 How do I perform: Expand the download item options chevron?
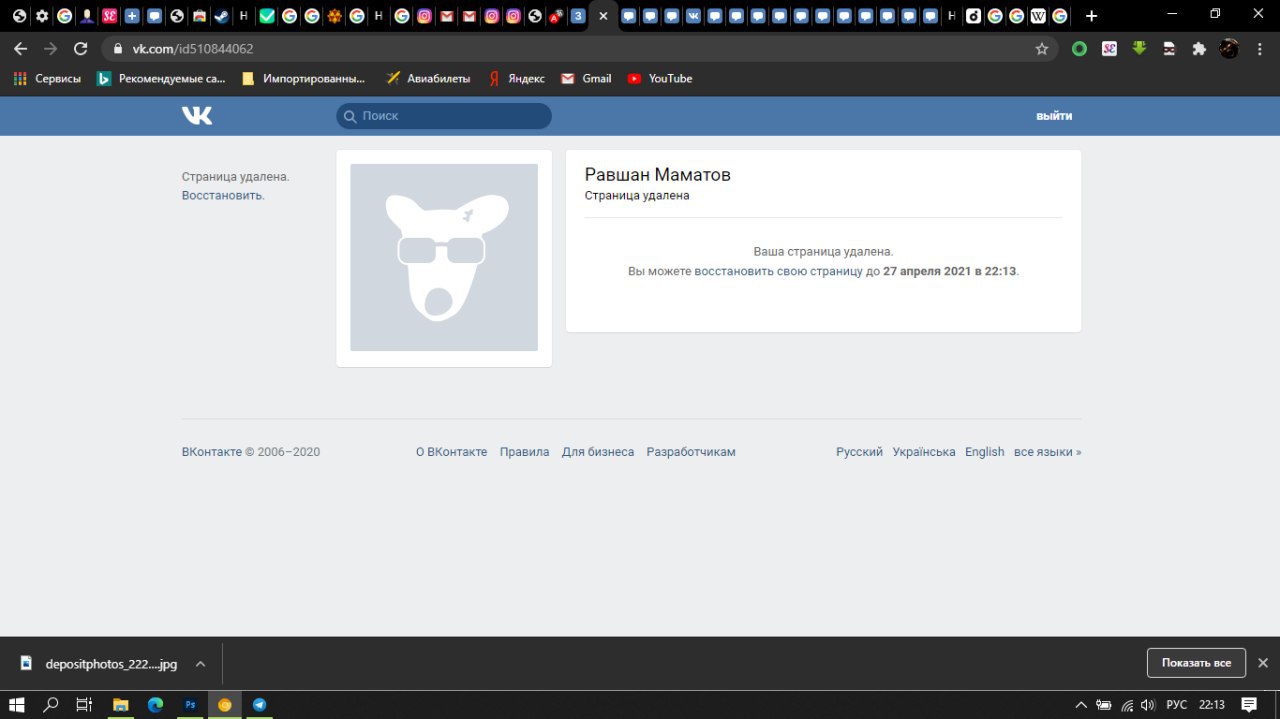tap(200, 663)
